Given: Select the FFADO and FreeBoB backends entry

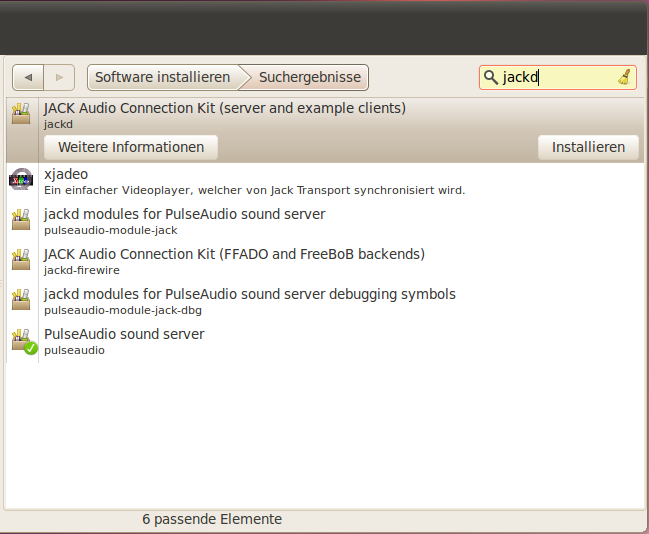Looking at the screenshot, I should 234,261.
